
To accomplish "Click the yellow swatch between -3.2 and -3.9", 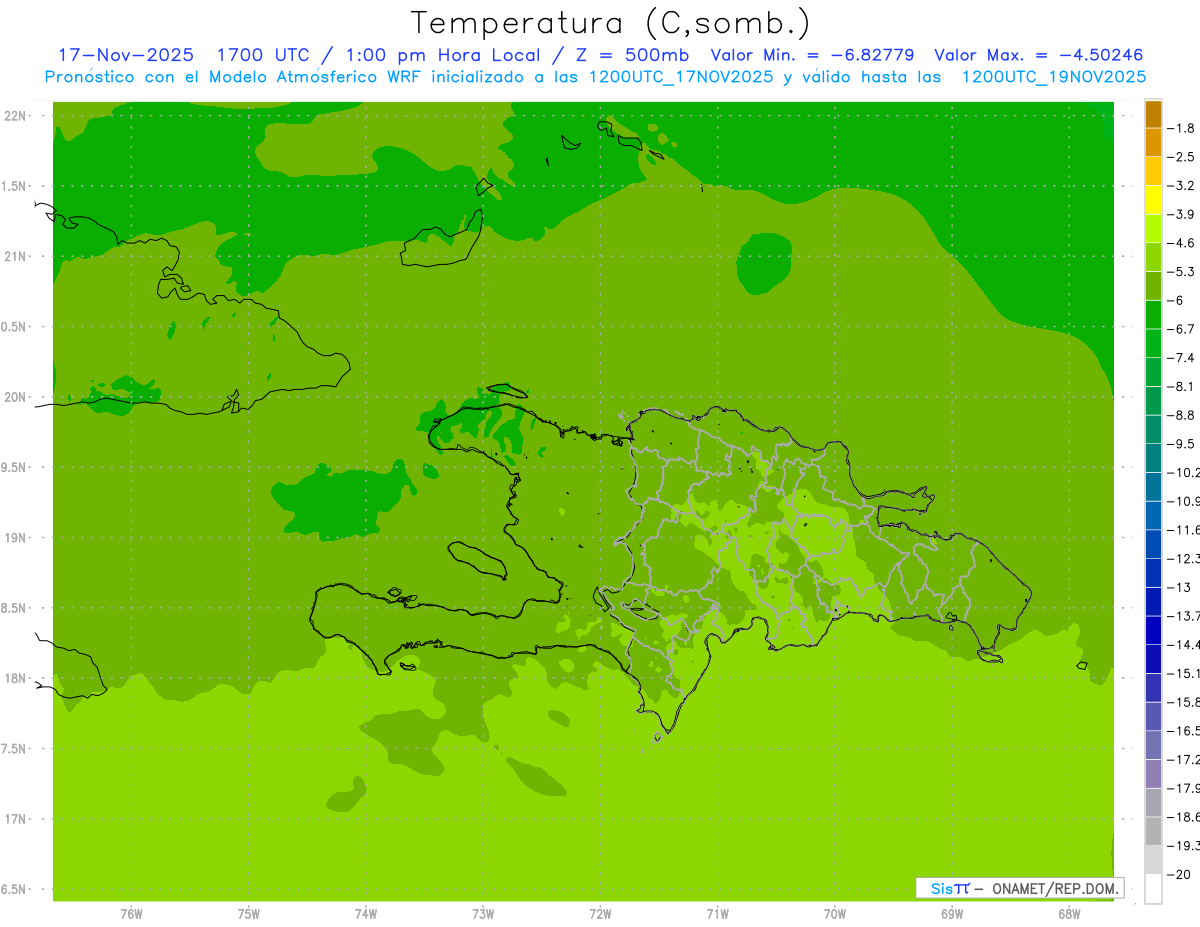I will (1153, 200).
